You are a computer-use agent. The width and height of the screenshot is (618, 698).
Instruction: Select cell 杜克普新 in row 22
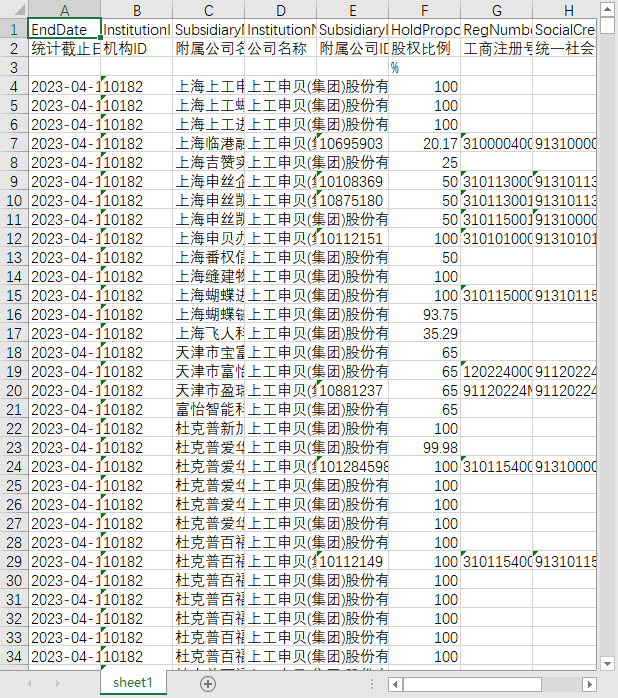(x=208, y=428)
